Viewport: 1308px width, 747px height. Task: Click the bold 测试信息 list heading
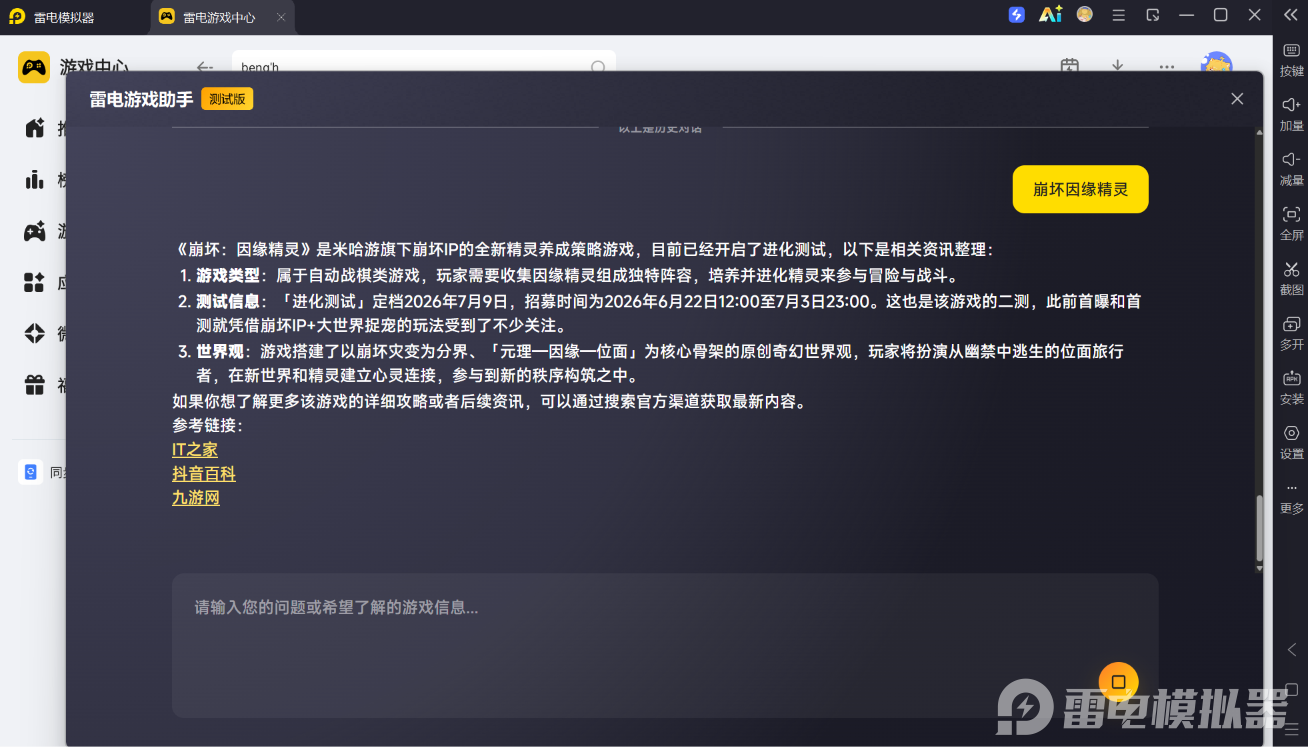coord(228,301)
